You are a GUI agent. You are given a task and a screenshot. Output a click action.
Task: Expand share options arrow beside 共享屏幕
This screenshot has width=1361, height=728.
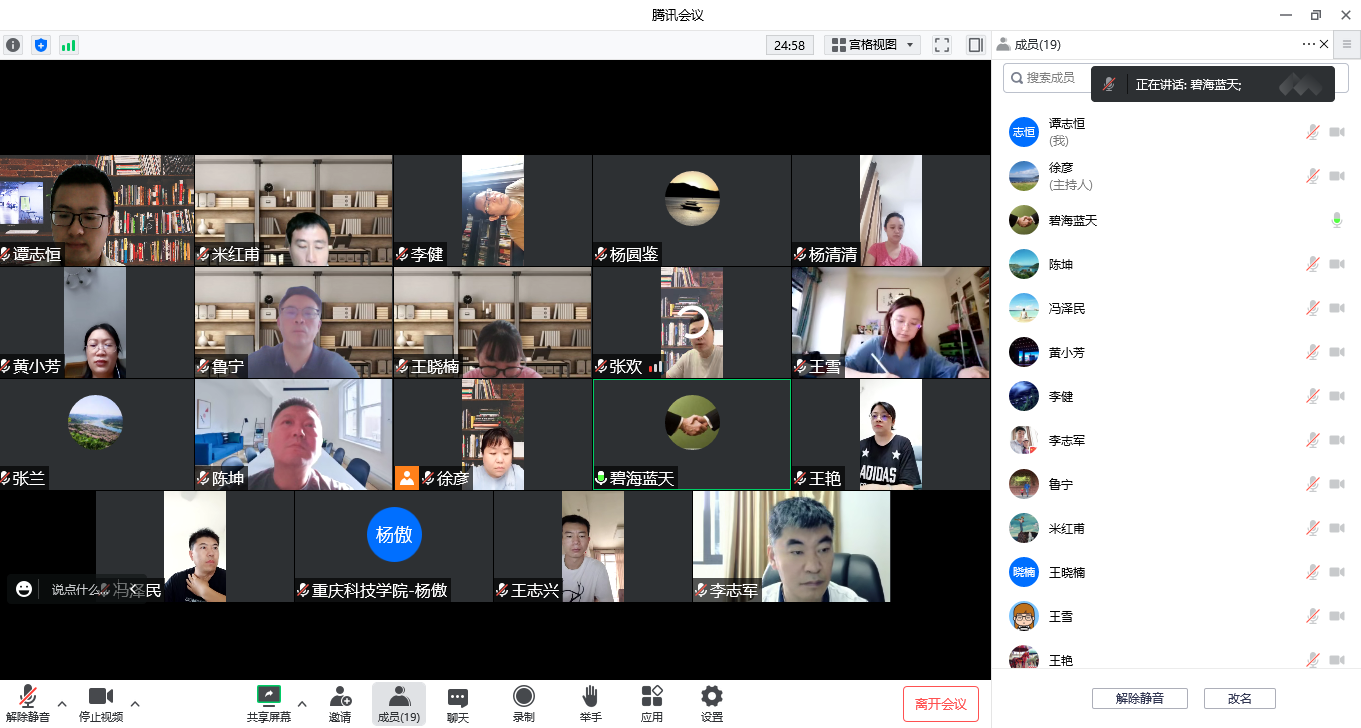[x=302, y=704]
